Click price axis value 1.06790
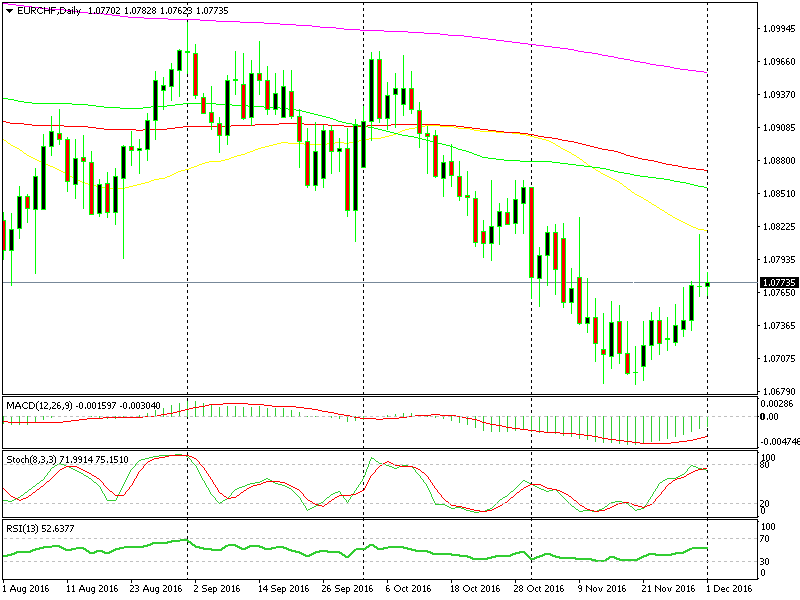The image size is (800, 600). [779, 392]
